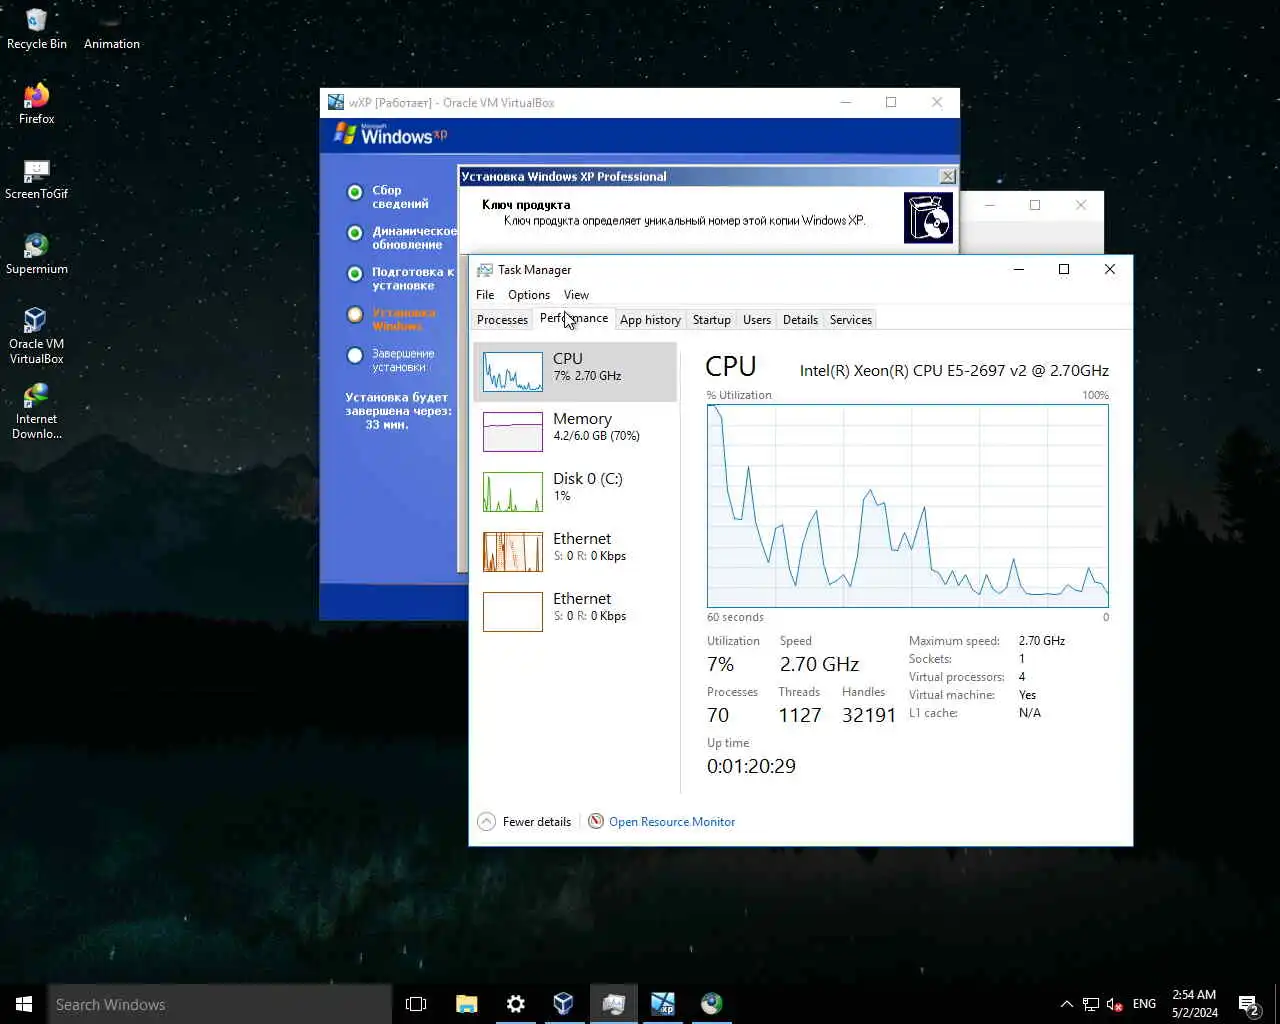This screenshot has width=1280, height=1024.
Task: Open the Task Manager View menu
Action: (x=576, y=295)
